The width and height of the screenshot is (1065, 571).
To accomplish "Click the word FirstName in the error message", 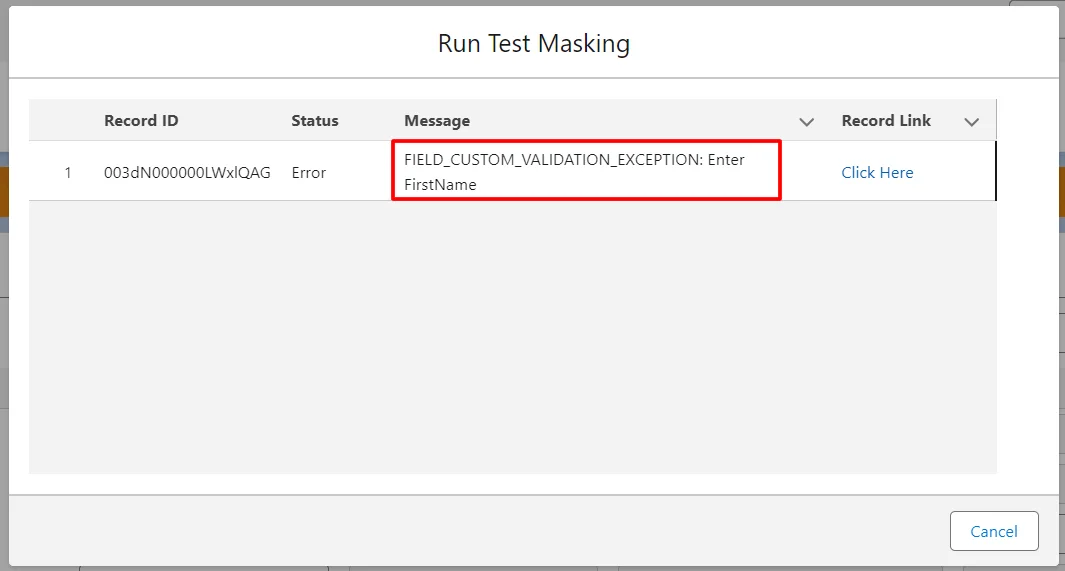I will [440, 185].
